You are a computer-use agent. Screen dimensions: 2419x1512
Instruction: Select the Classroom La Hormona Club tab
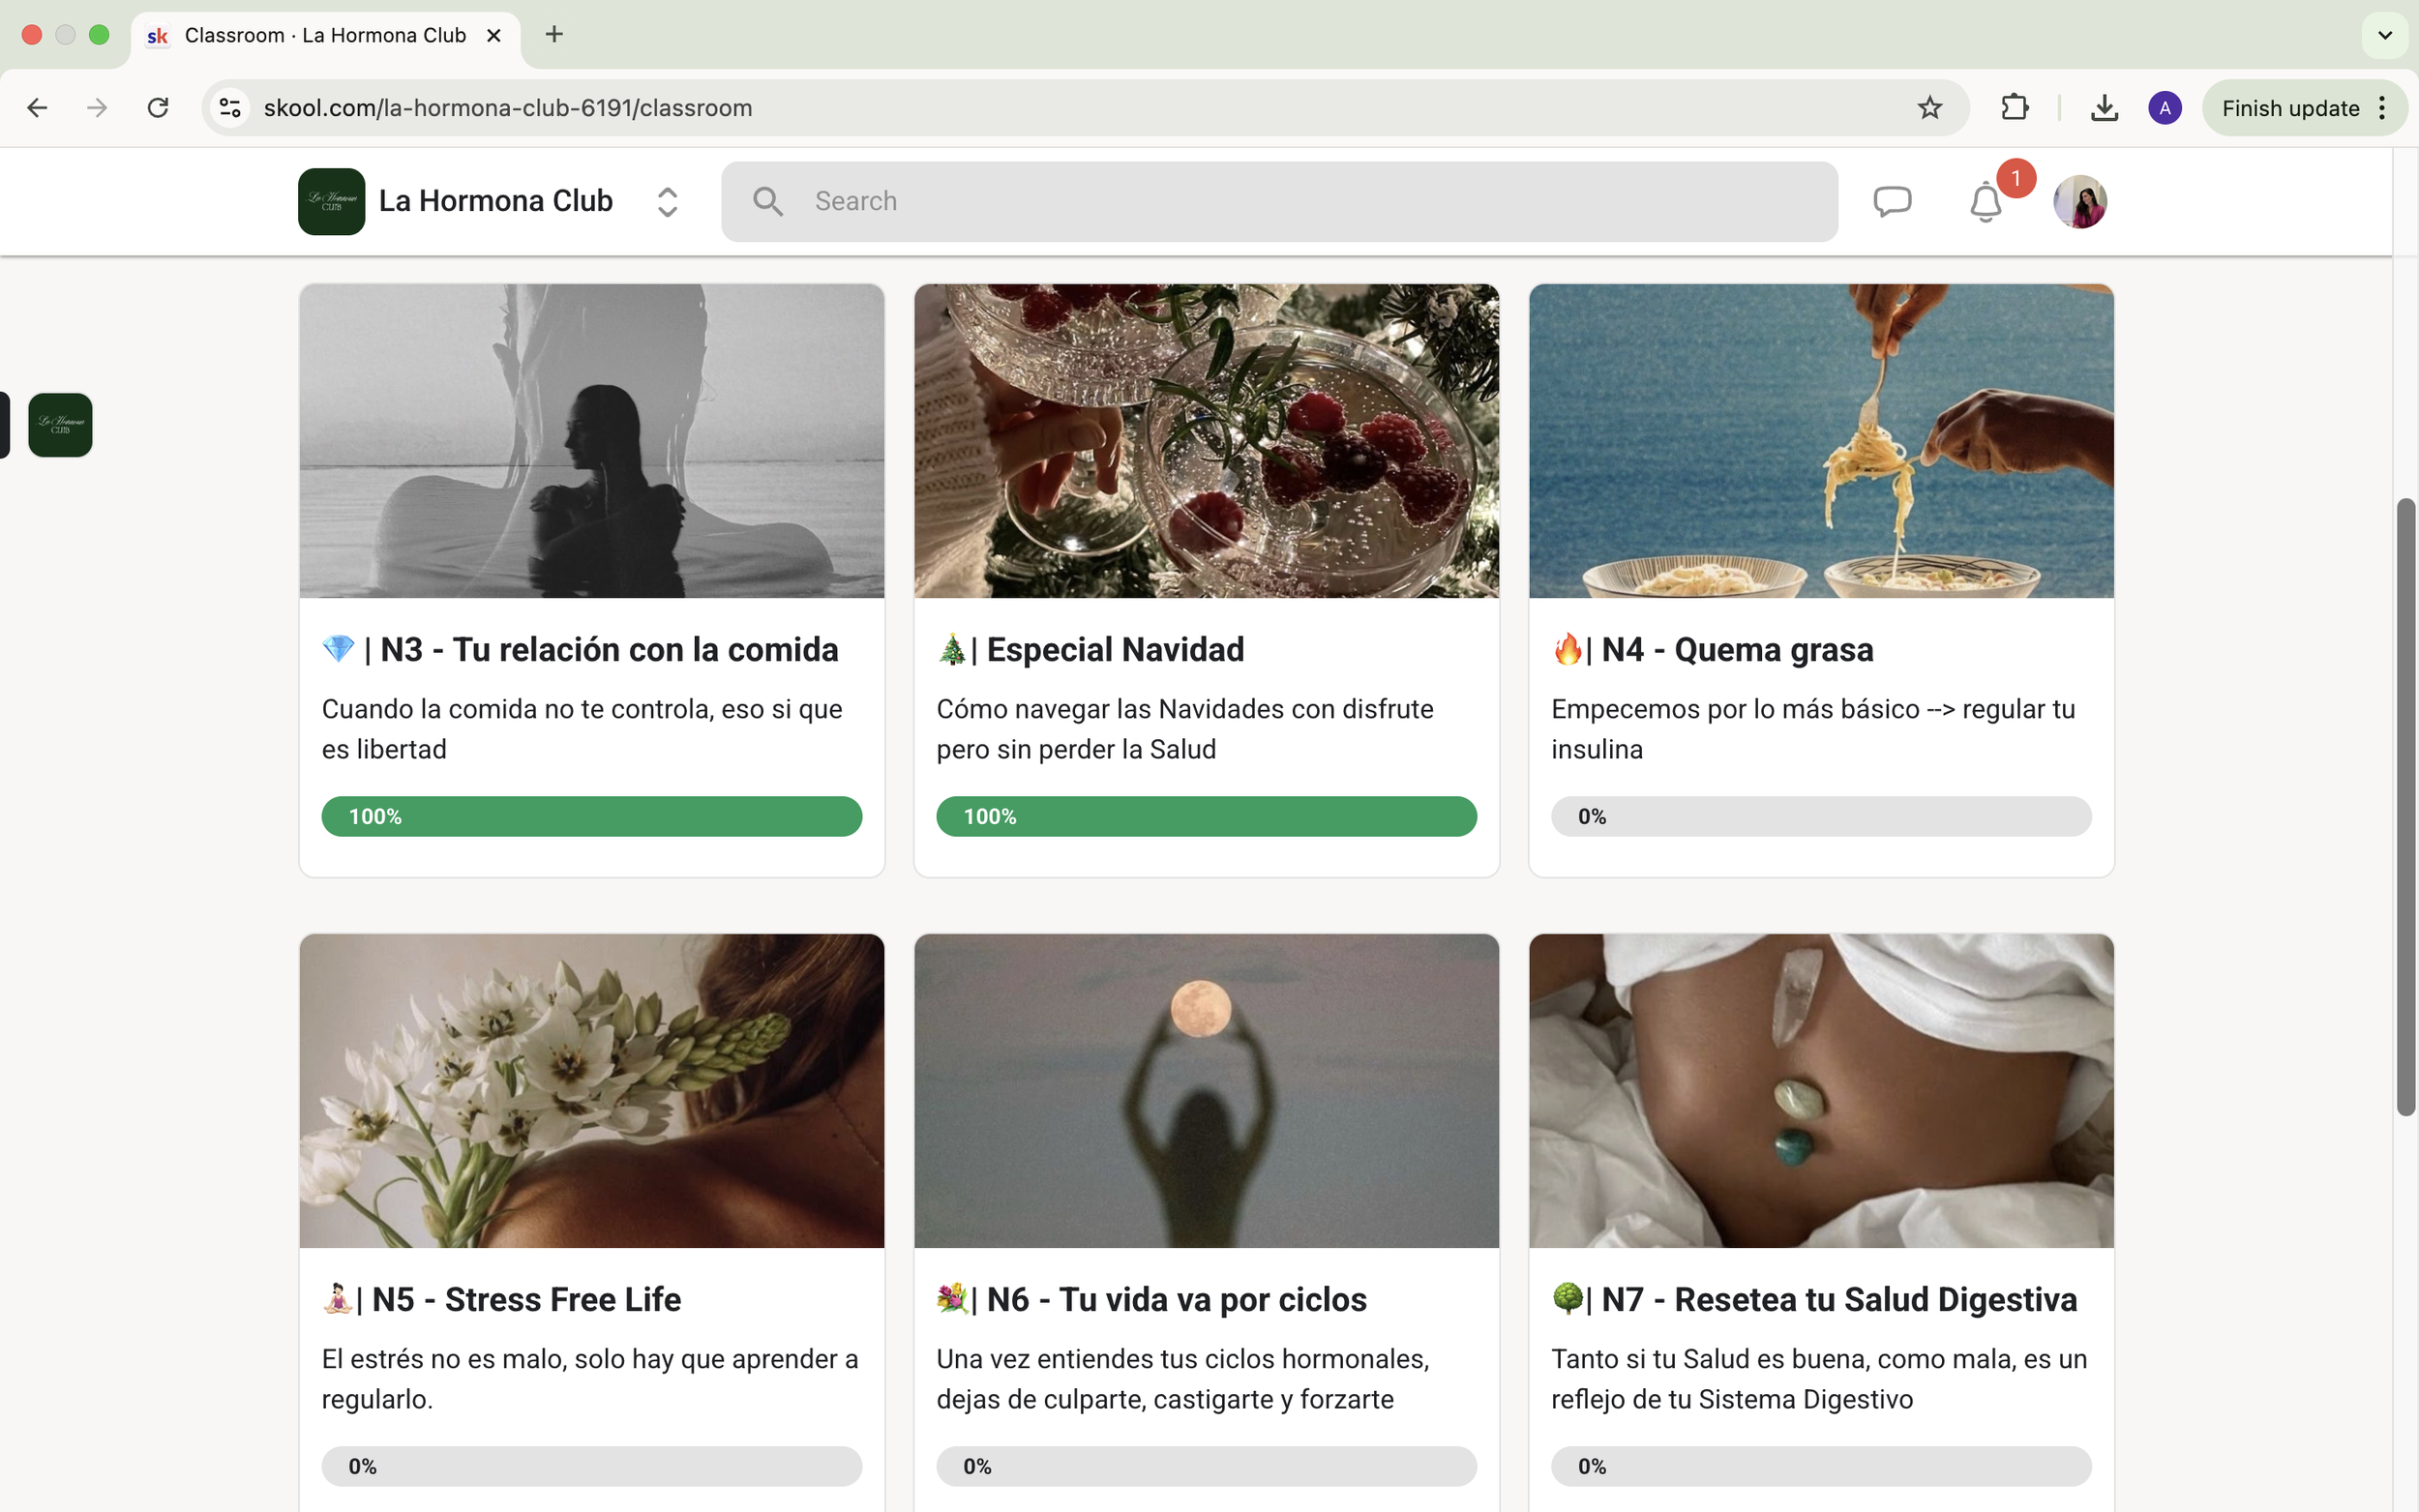[x=325, y=36]
